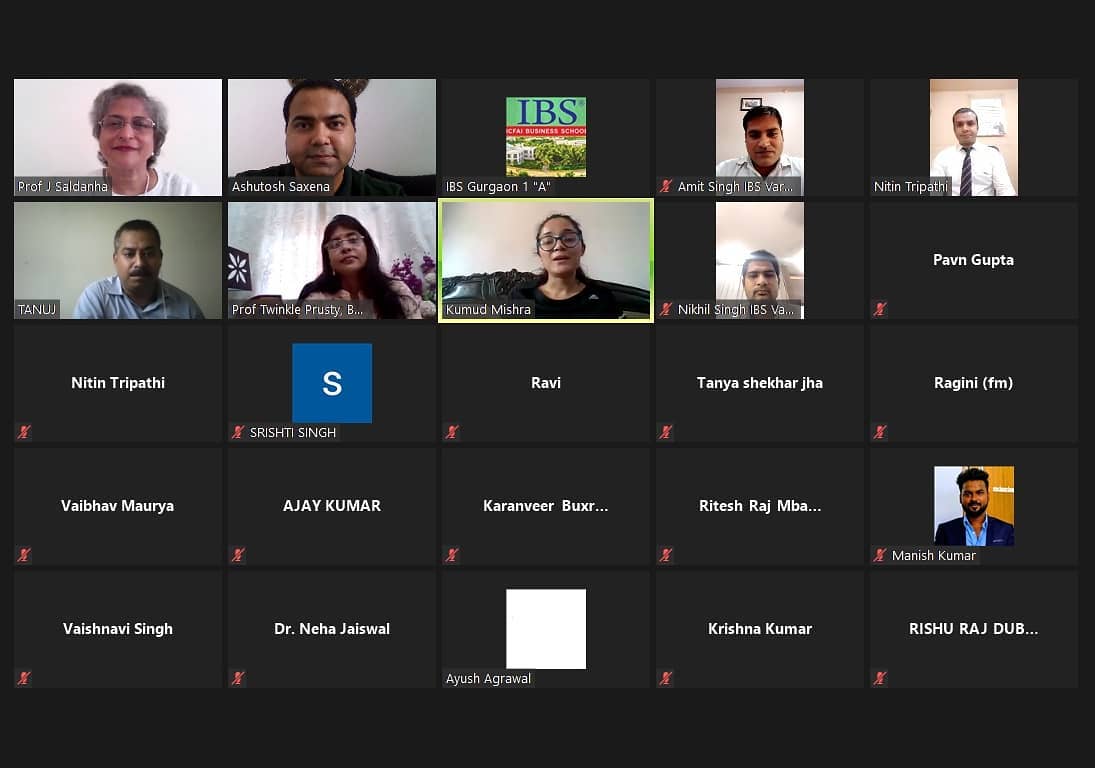
Task: Click muted mic icon beside Manish Kumar name
Action: [880, 555]
